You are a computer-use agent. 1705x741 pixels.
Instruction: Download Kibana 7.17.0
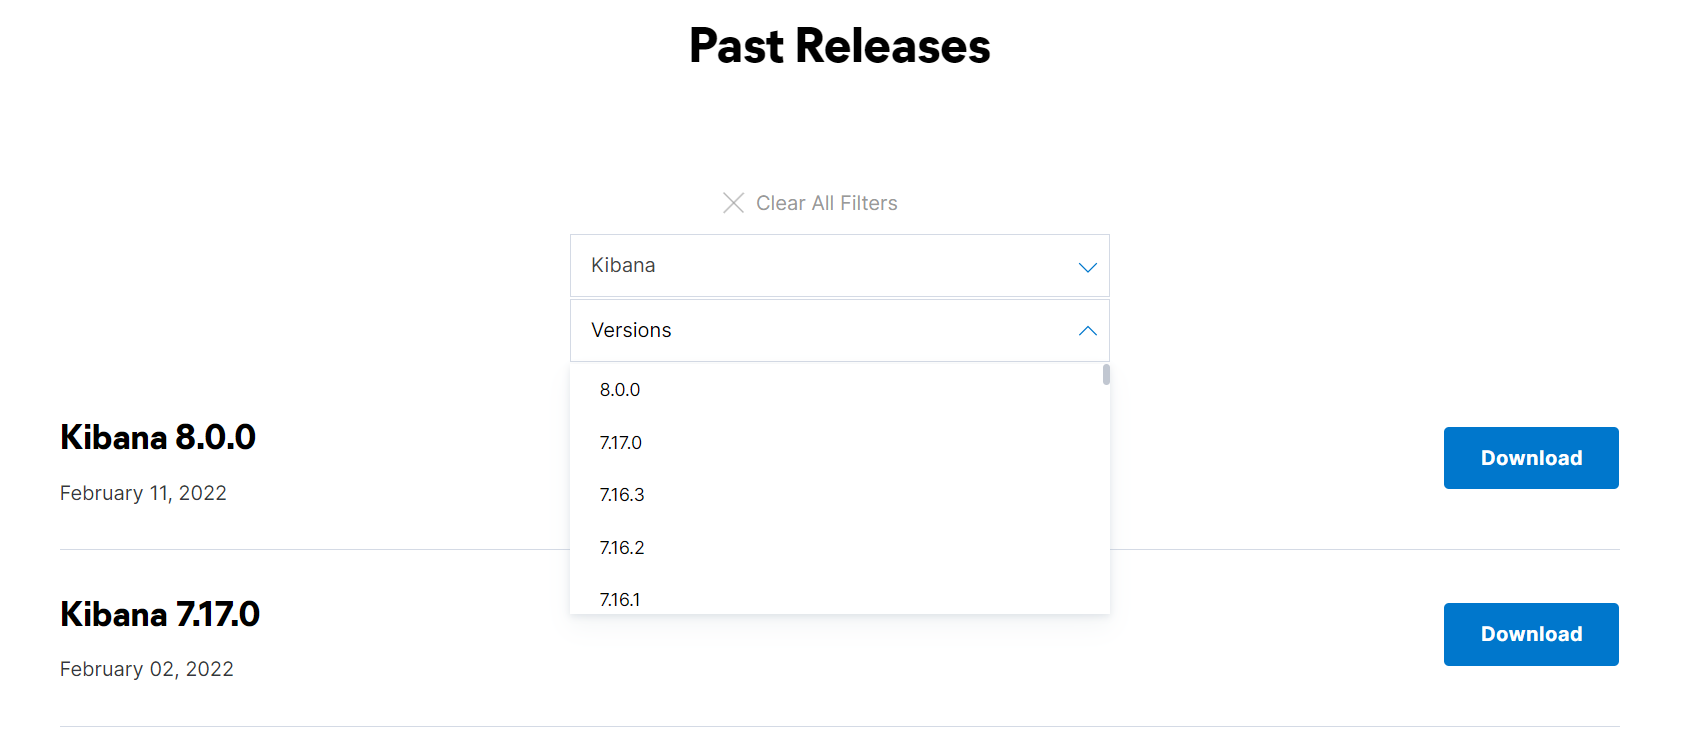1530,634
